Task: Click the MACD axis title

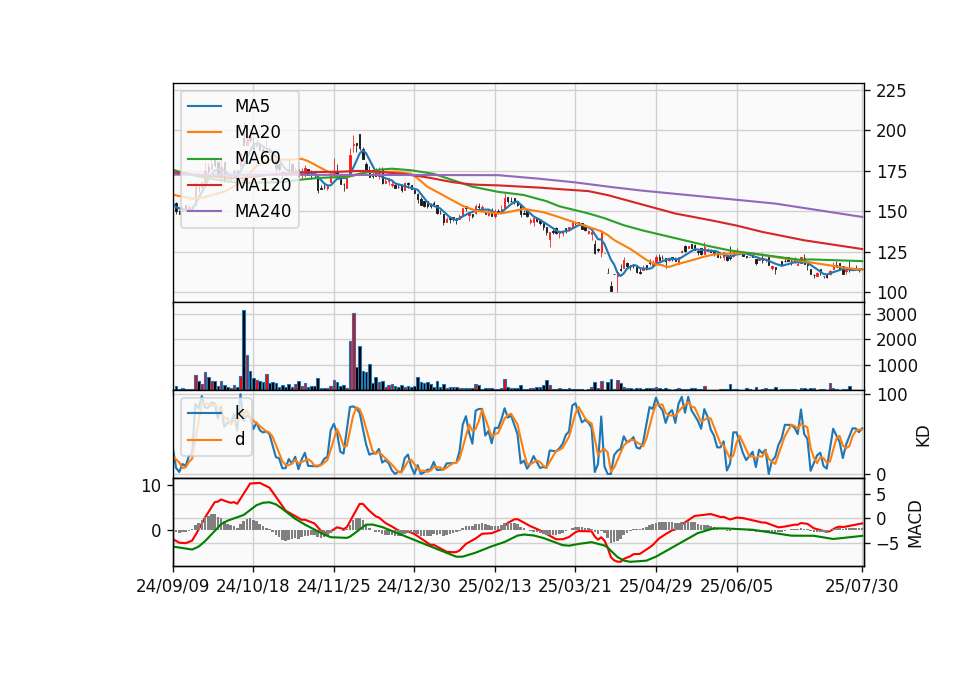Action: click(915, 524)
